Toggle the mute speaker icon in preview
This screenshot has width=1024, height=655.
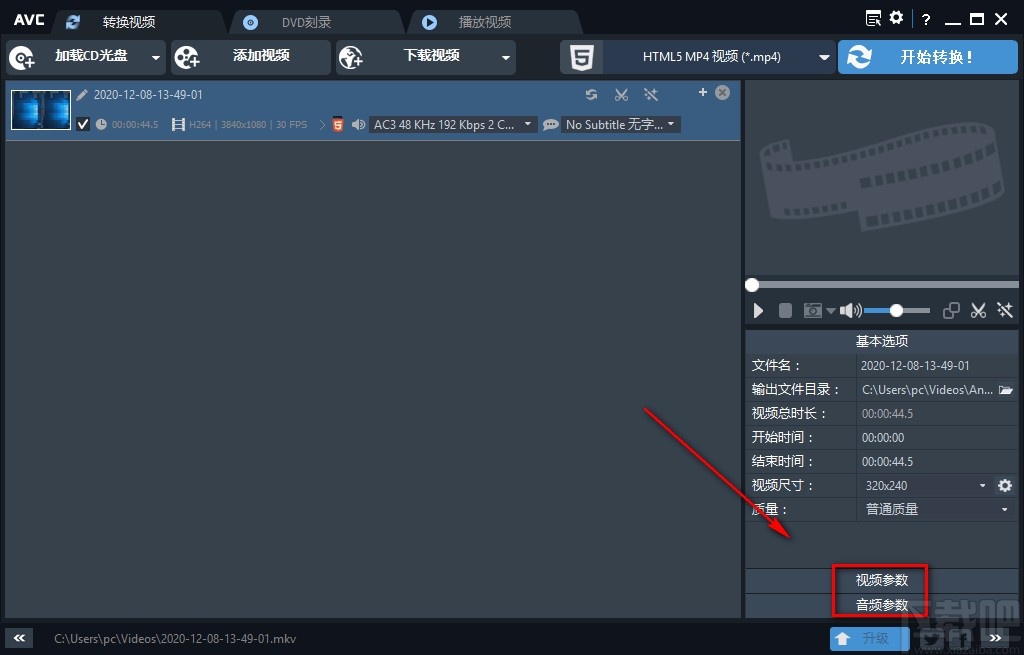point(848,310)
